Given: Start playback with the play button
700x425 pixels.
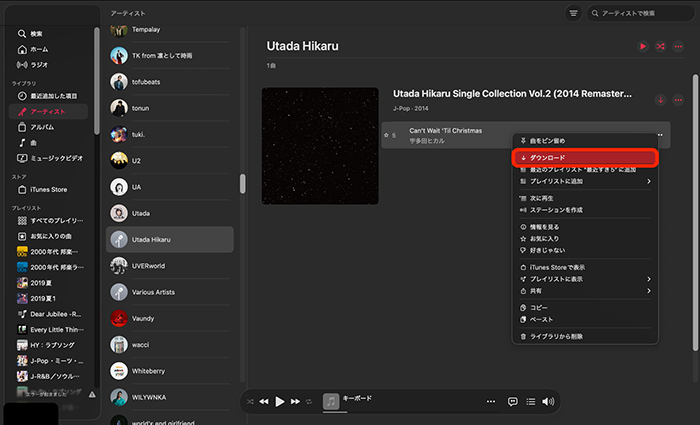Looking at the screenshot, I should (x=280, y=402).
